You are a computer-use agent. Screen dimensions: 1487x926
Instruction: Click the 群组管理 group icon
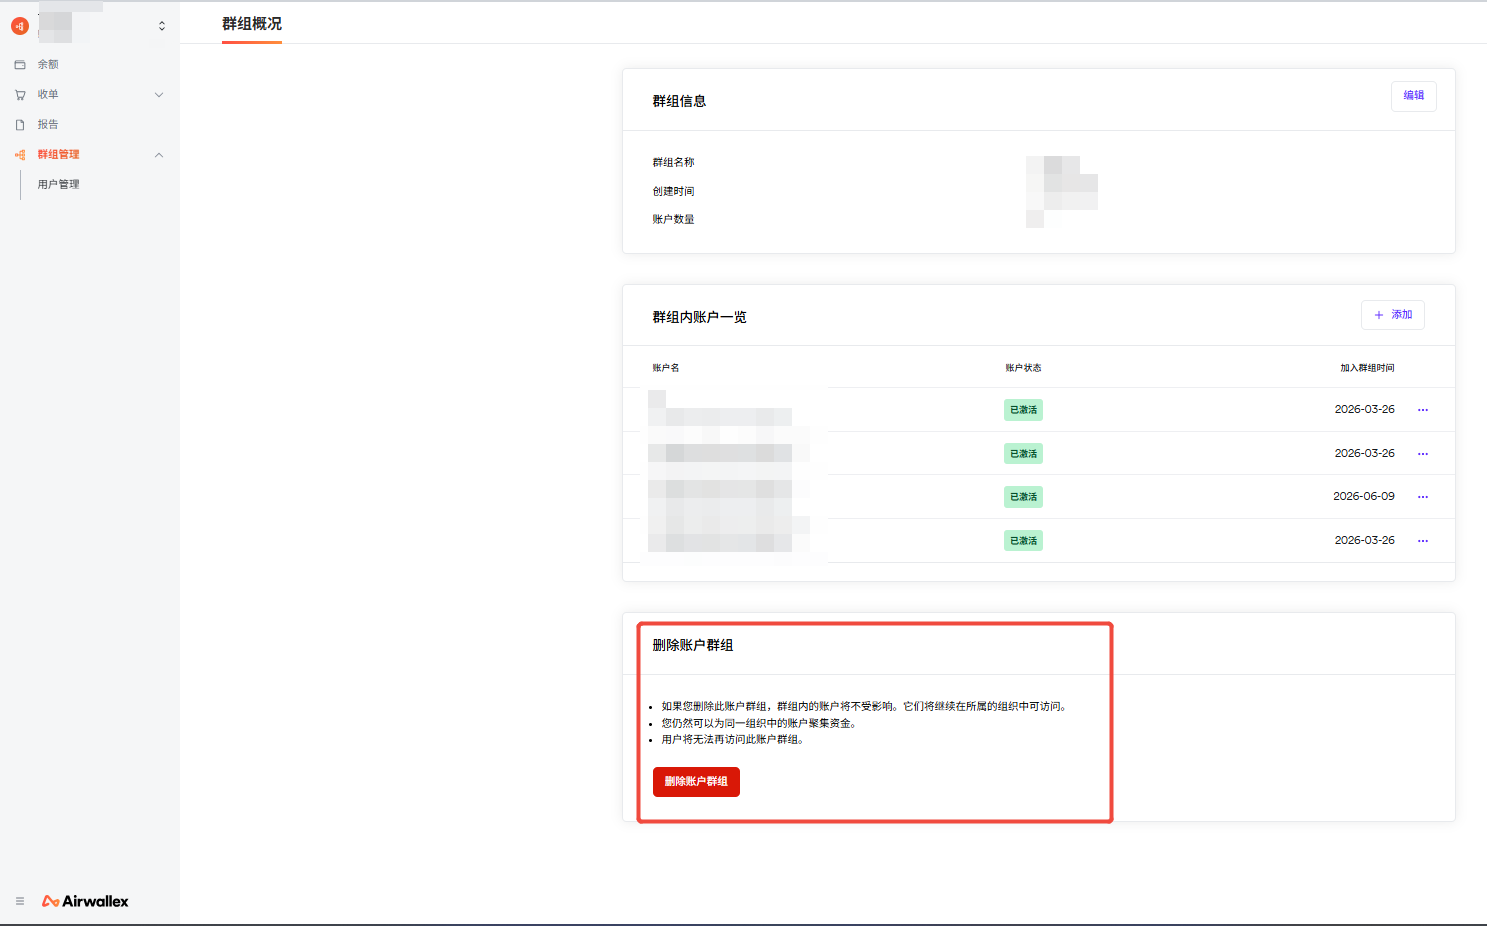tap(20, 155)
